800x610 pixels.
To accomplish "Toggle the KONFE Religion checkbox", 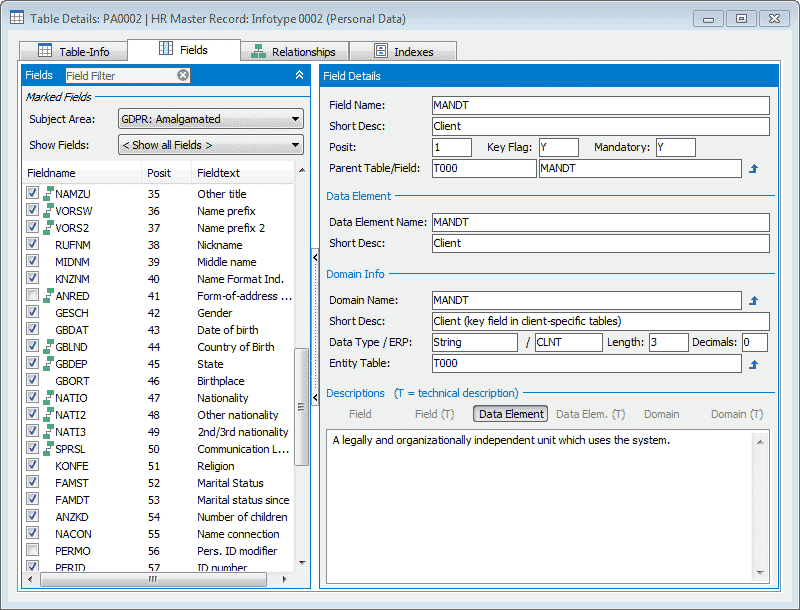I will pos(32,465).
